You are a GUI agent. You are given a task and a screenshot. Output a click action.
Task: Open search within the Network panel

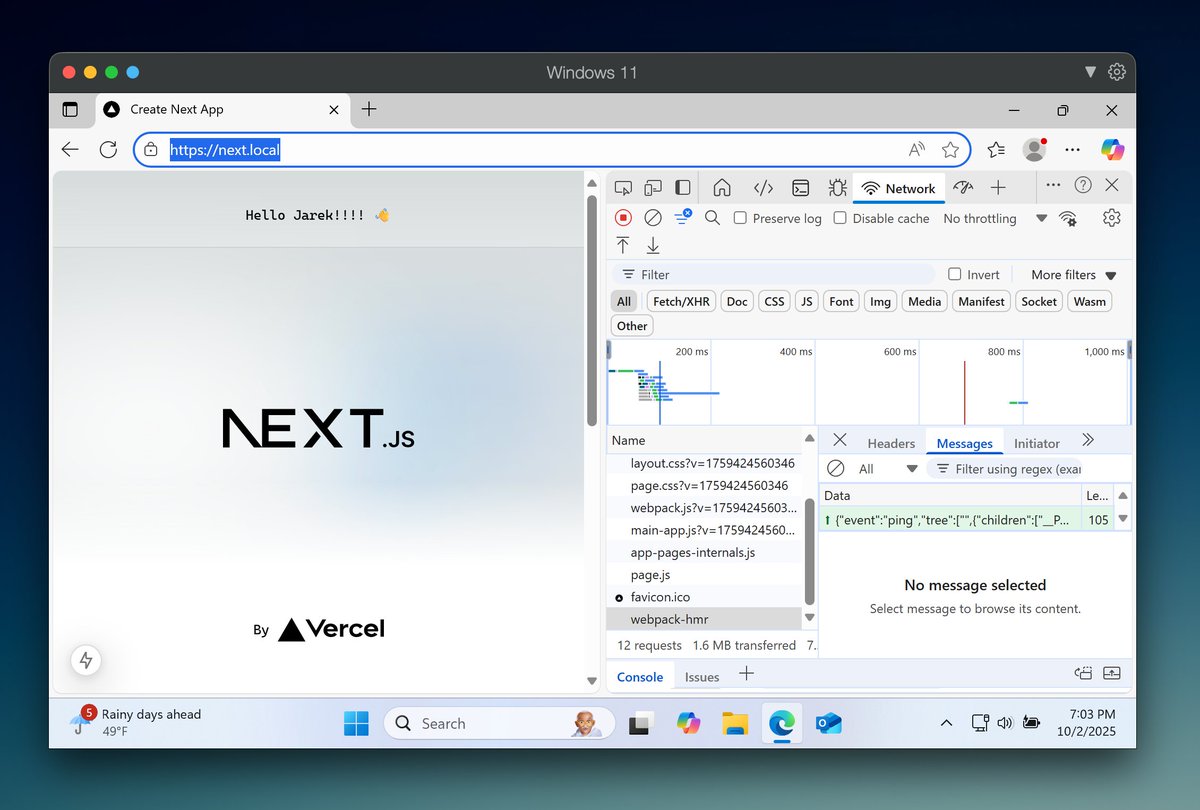pyautogui.click(x=712, y=217)
